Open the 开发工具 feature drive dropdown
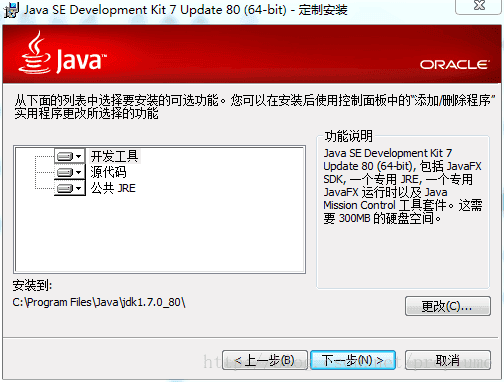Screen dimensions: 504x382 [70, 156]
